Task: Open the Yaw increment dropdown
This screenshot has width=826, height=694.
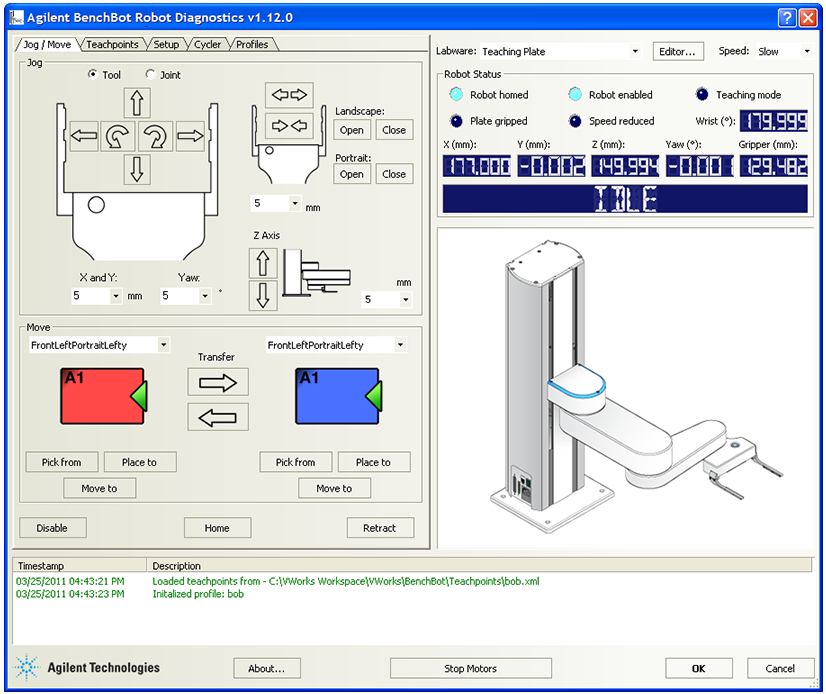Action: pos(205,297)
